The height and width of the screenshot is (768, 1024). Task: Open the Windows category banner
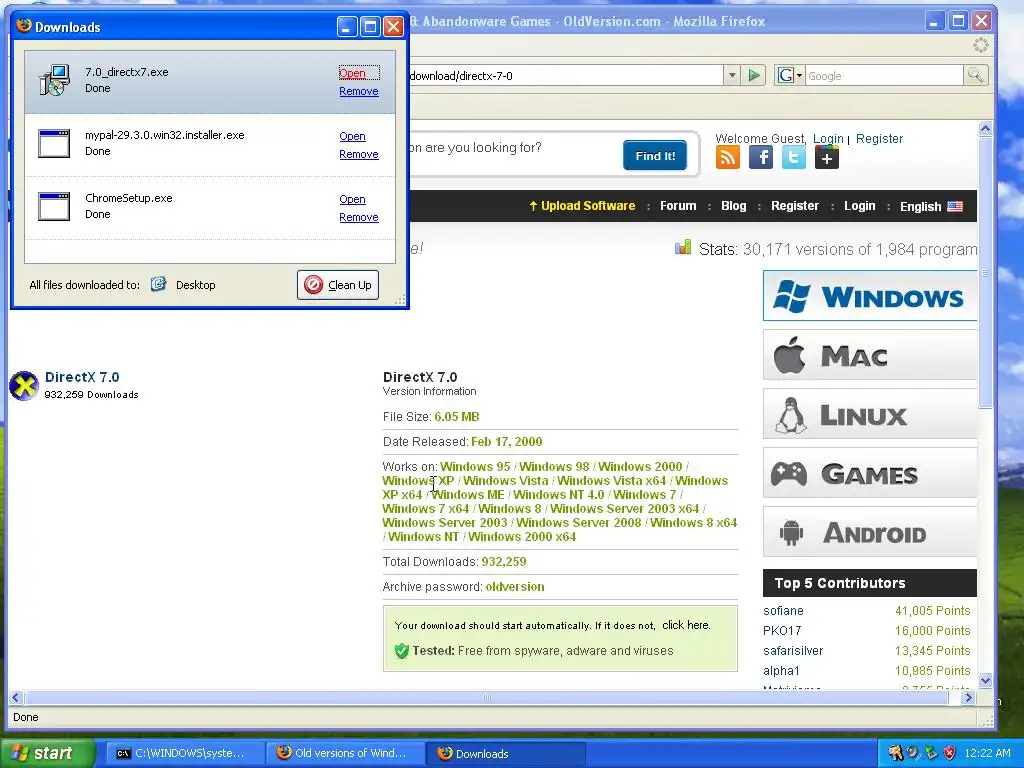[870, 296]
